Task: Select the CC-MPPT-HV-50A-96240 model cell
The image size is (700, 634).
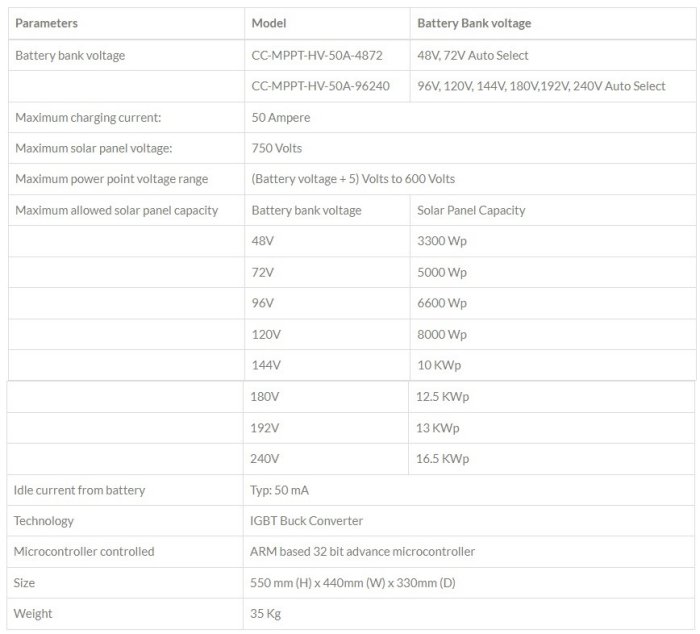Action: click(x=320, y=86)
